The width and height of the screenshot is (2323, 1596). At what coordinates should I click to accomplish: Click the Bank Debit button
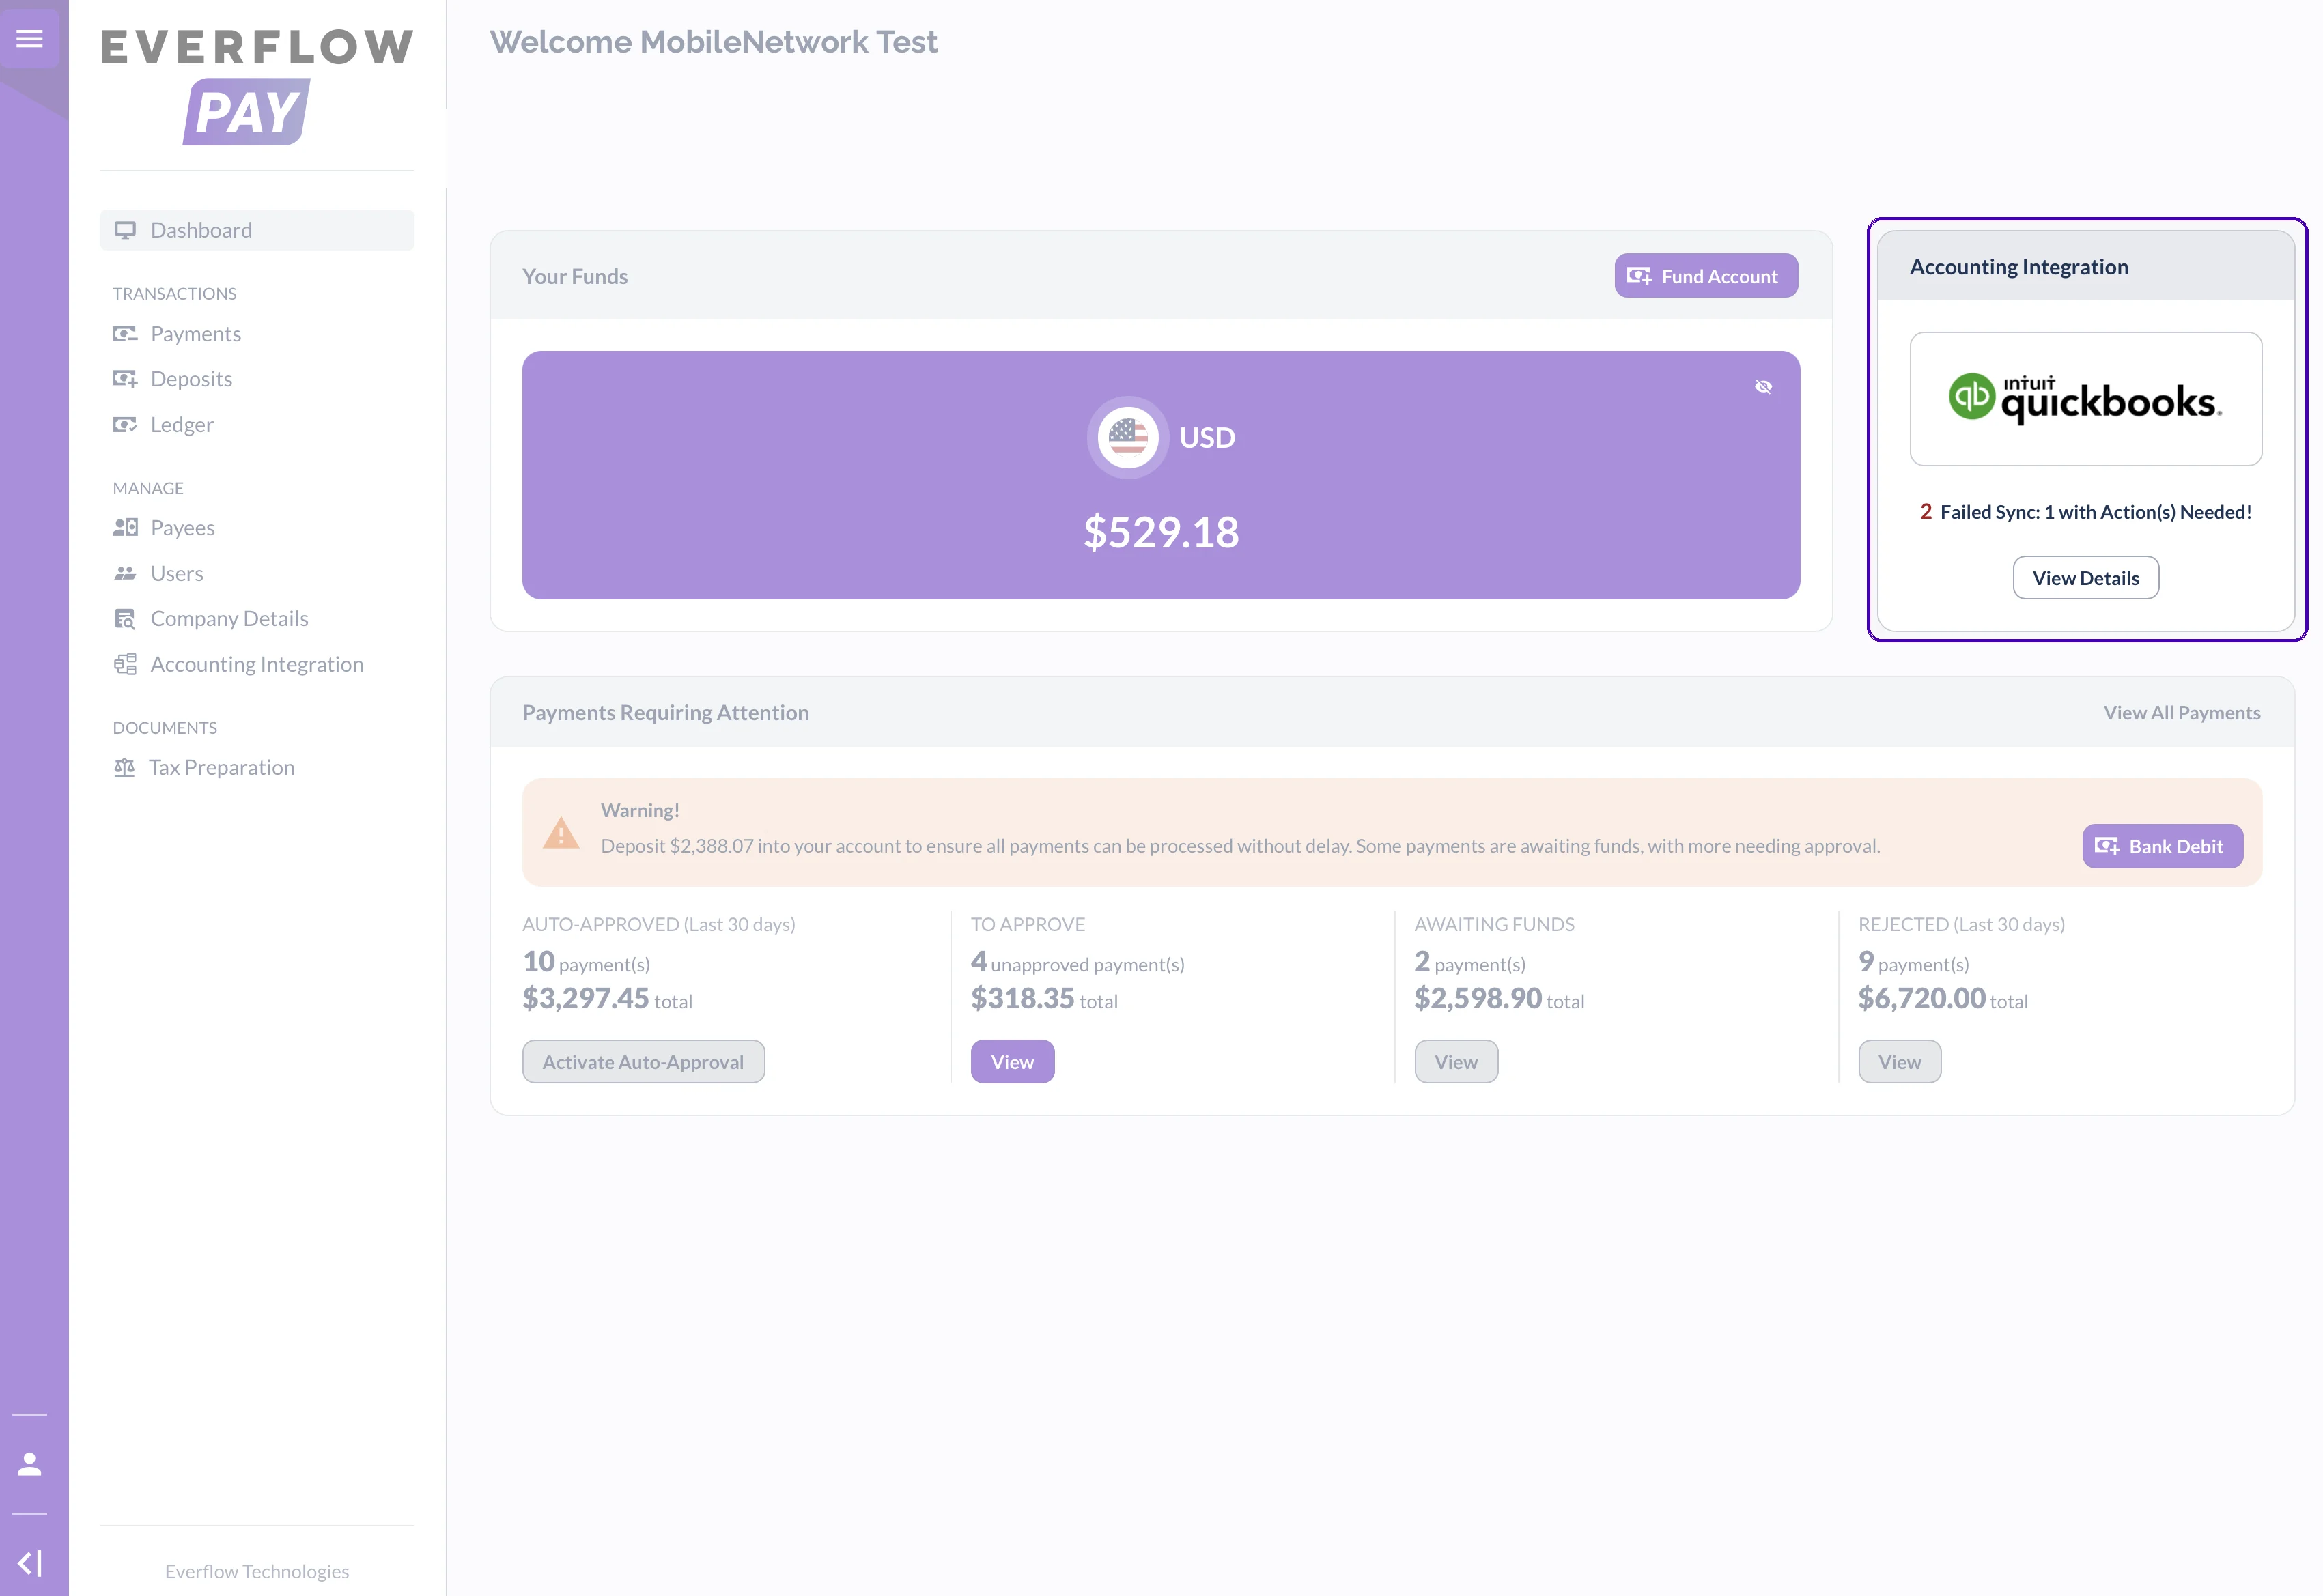tap(2162, 846)
